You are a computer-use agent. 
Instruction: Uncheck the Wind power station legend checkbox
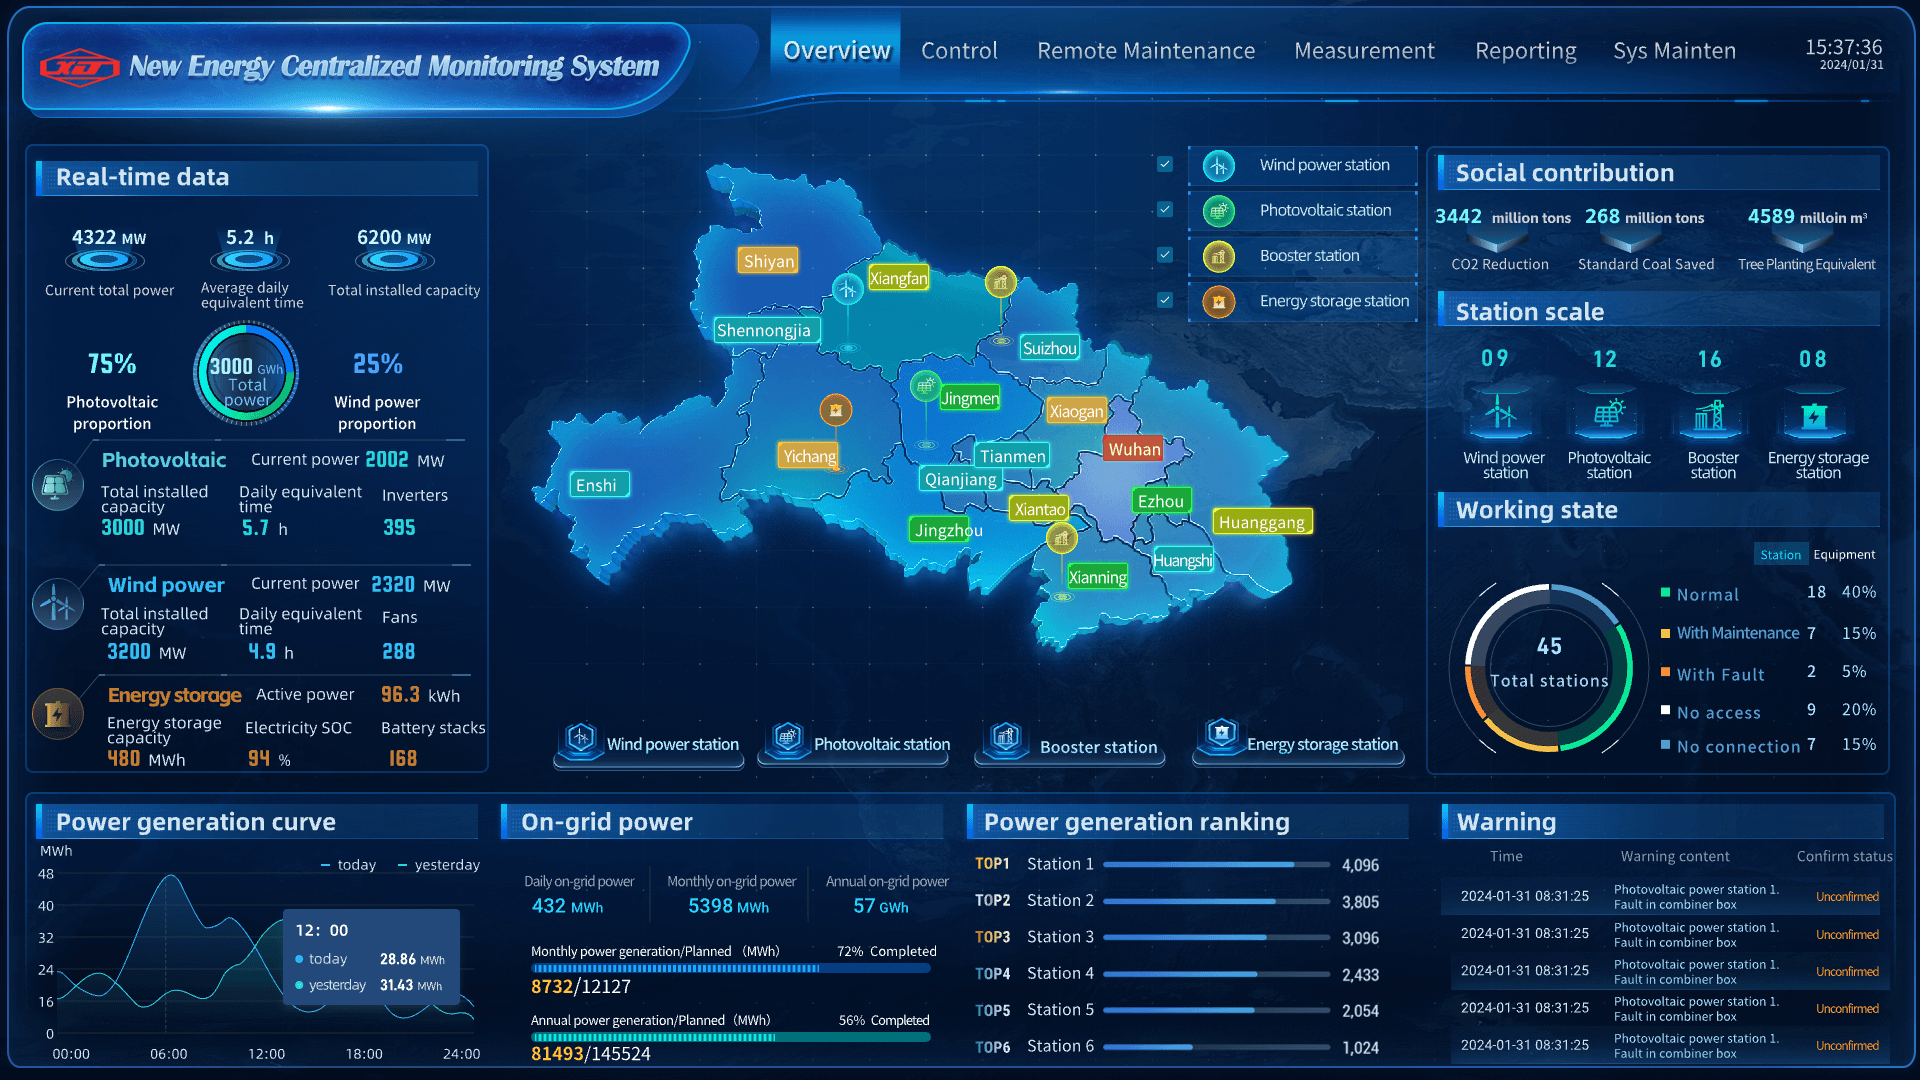[1165, 164]
